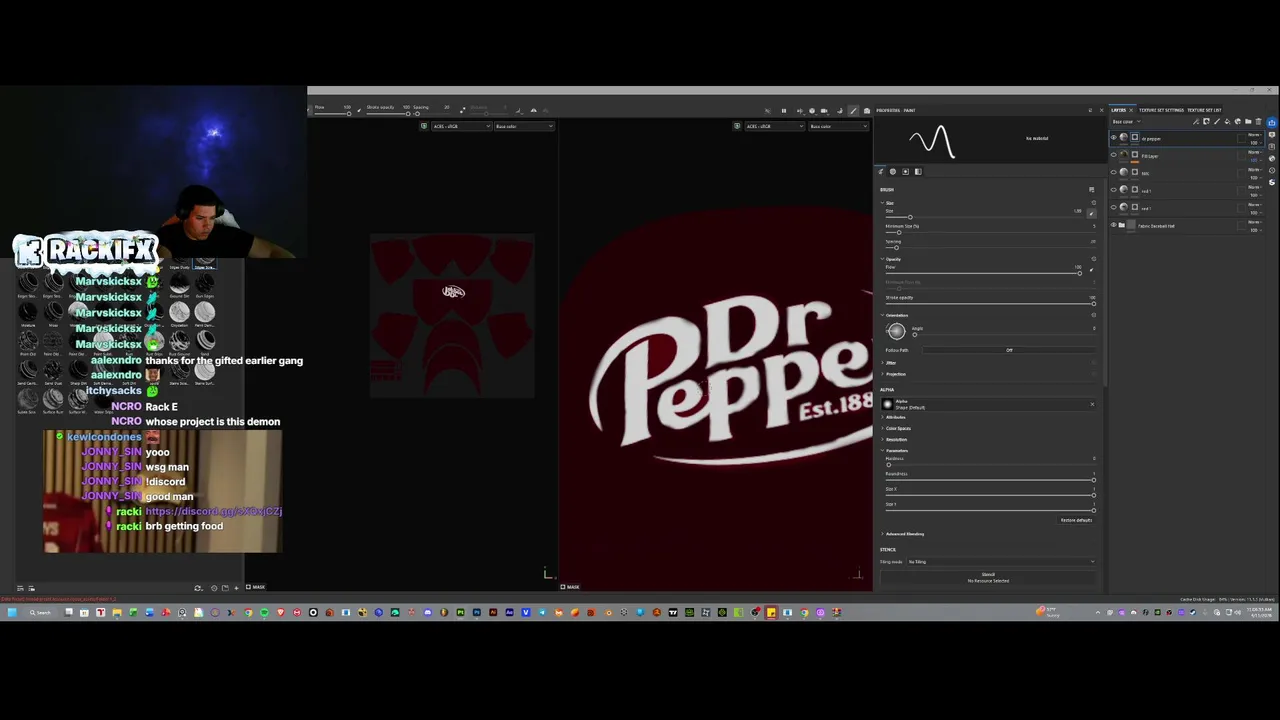1280x720 pixels.
Task: Click the Hardness slider handle
Action: tap(889, 465)
